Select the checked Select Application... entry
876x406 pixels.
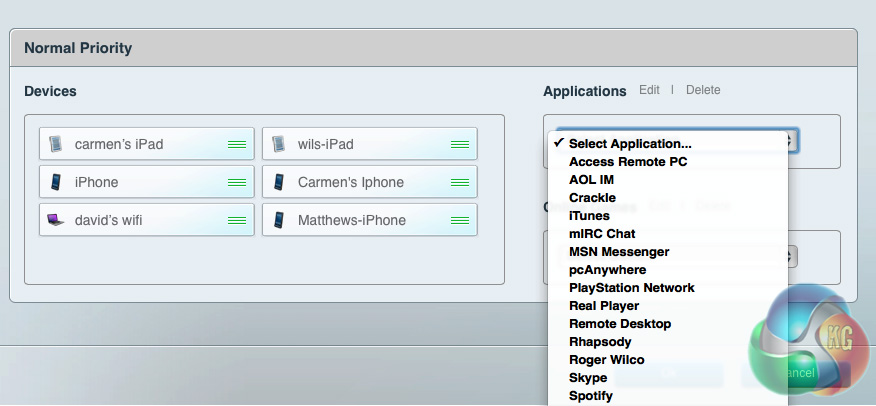click(630, 144)
